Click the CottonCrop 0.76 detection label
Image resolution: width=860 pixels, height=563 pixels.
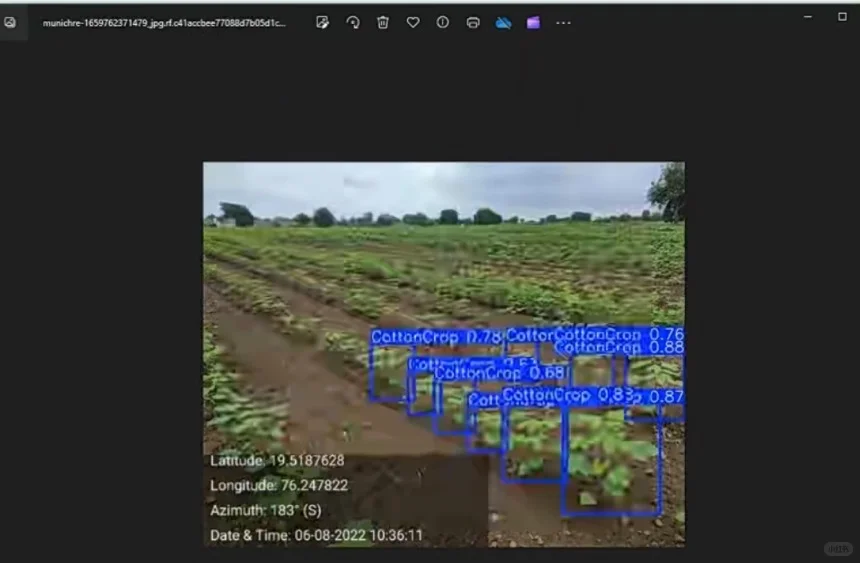(x=619, y=334)
